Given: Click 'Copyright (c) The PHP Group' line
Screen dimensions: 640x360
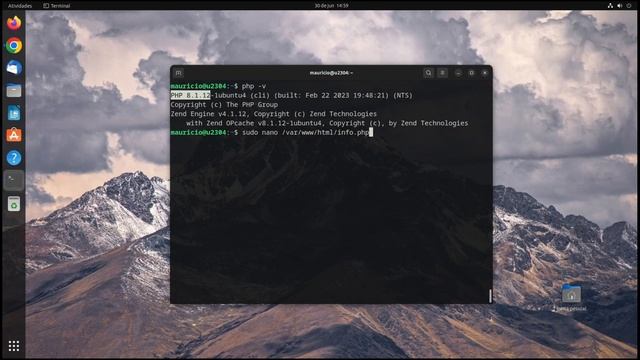Looking at the screenshot, I should pos(224,105).
